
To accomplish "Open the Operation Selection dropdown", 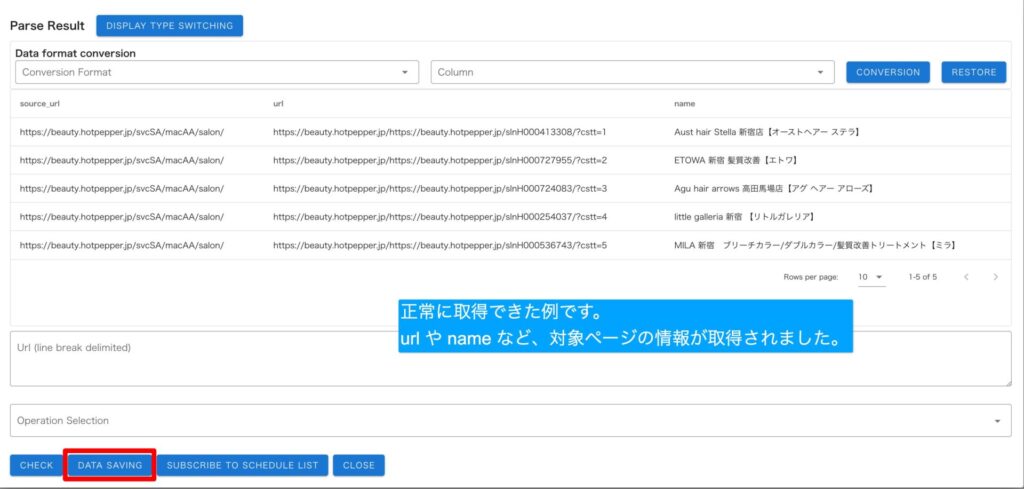I will coord(510,421).
